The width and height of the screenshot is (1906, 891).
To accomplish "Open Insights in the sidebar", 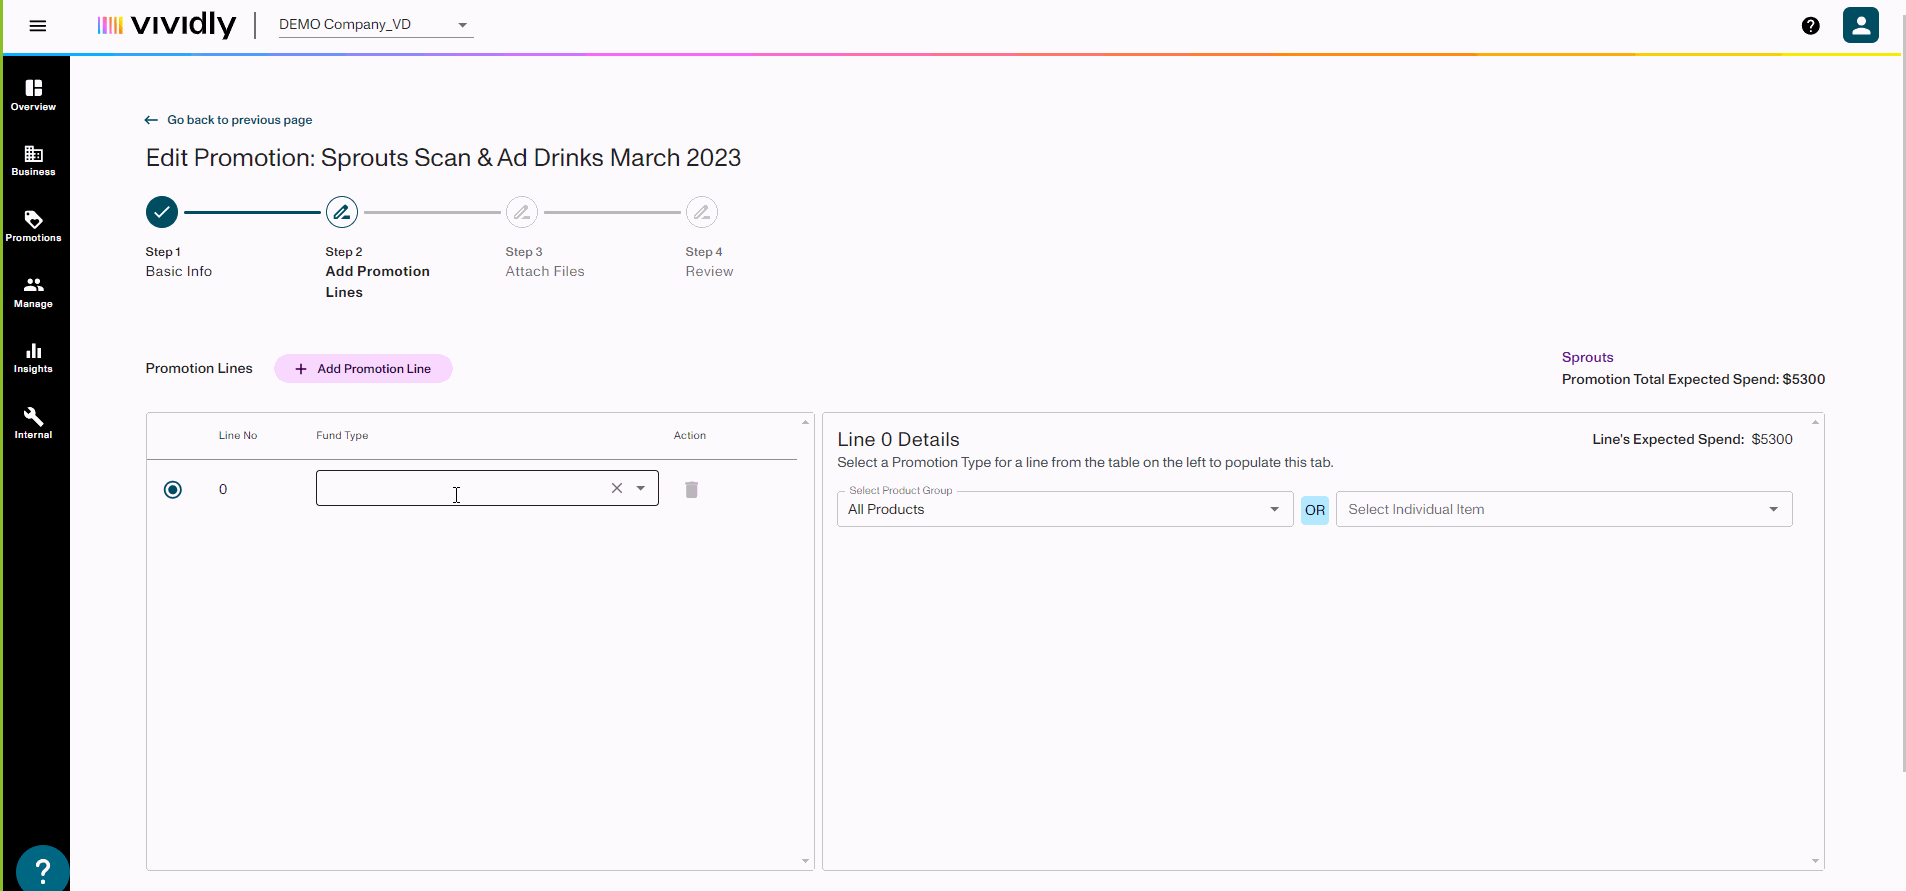I will click(34, 357).
